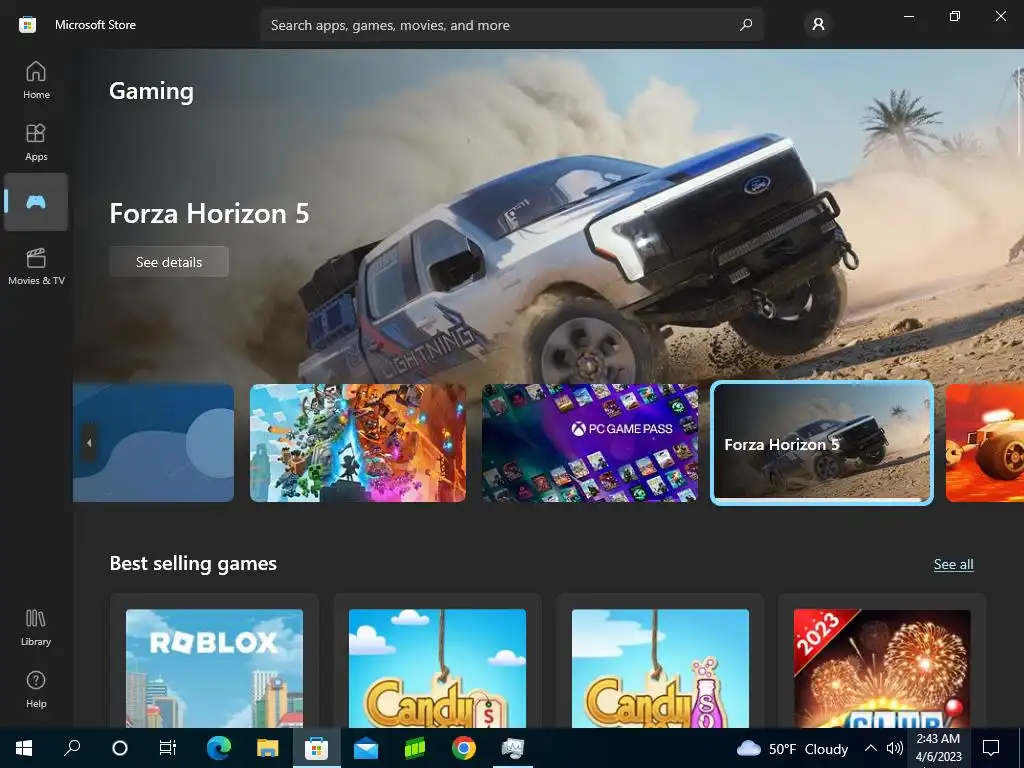
Task: Launch Microsoft Edge from taskbar
Action: (x=219, y=748)
